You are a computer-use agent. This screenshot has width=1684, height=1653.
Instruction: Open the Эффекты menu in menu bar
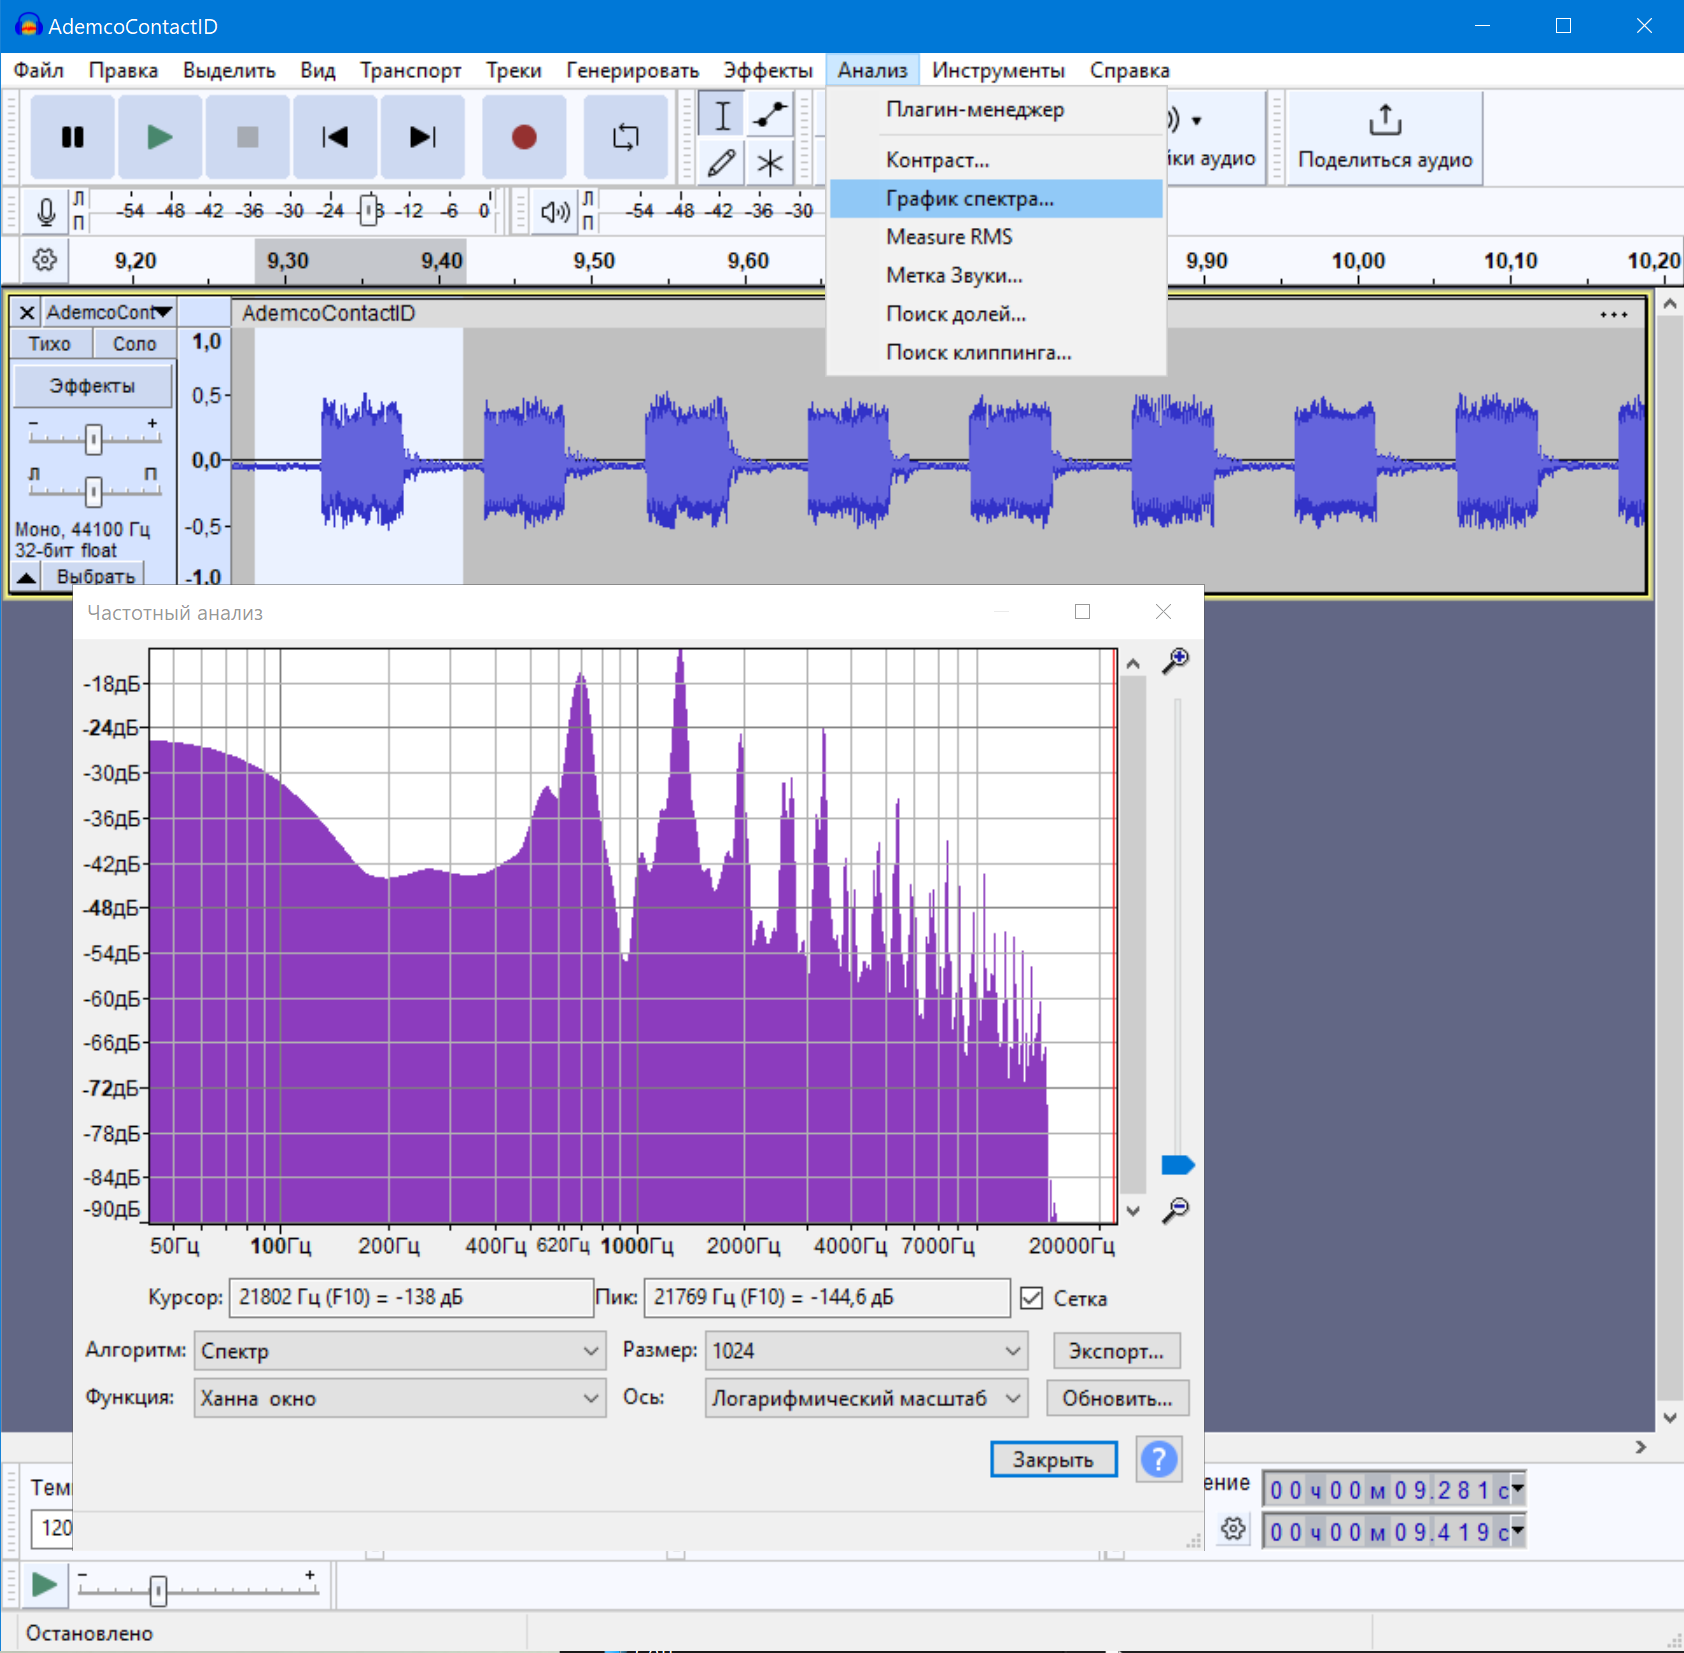point(767,70)
